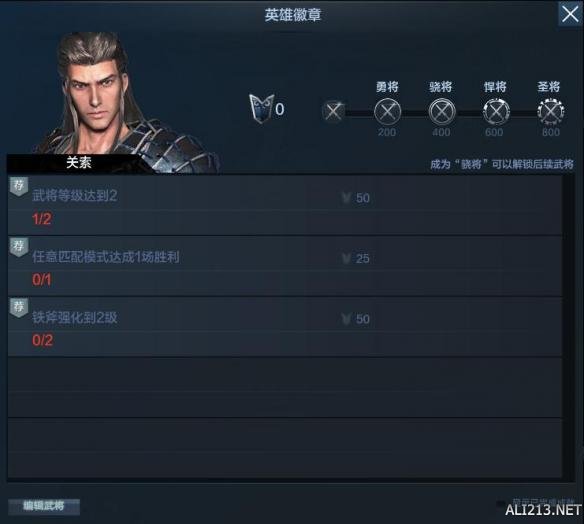Click the 荐 tag on 铁斧强化到2级
The image size is (584, 524).
19,308
